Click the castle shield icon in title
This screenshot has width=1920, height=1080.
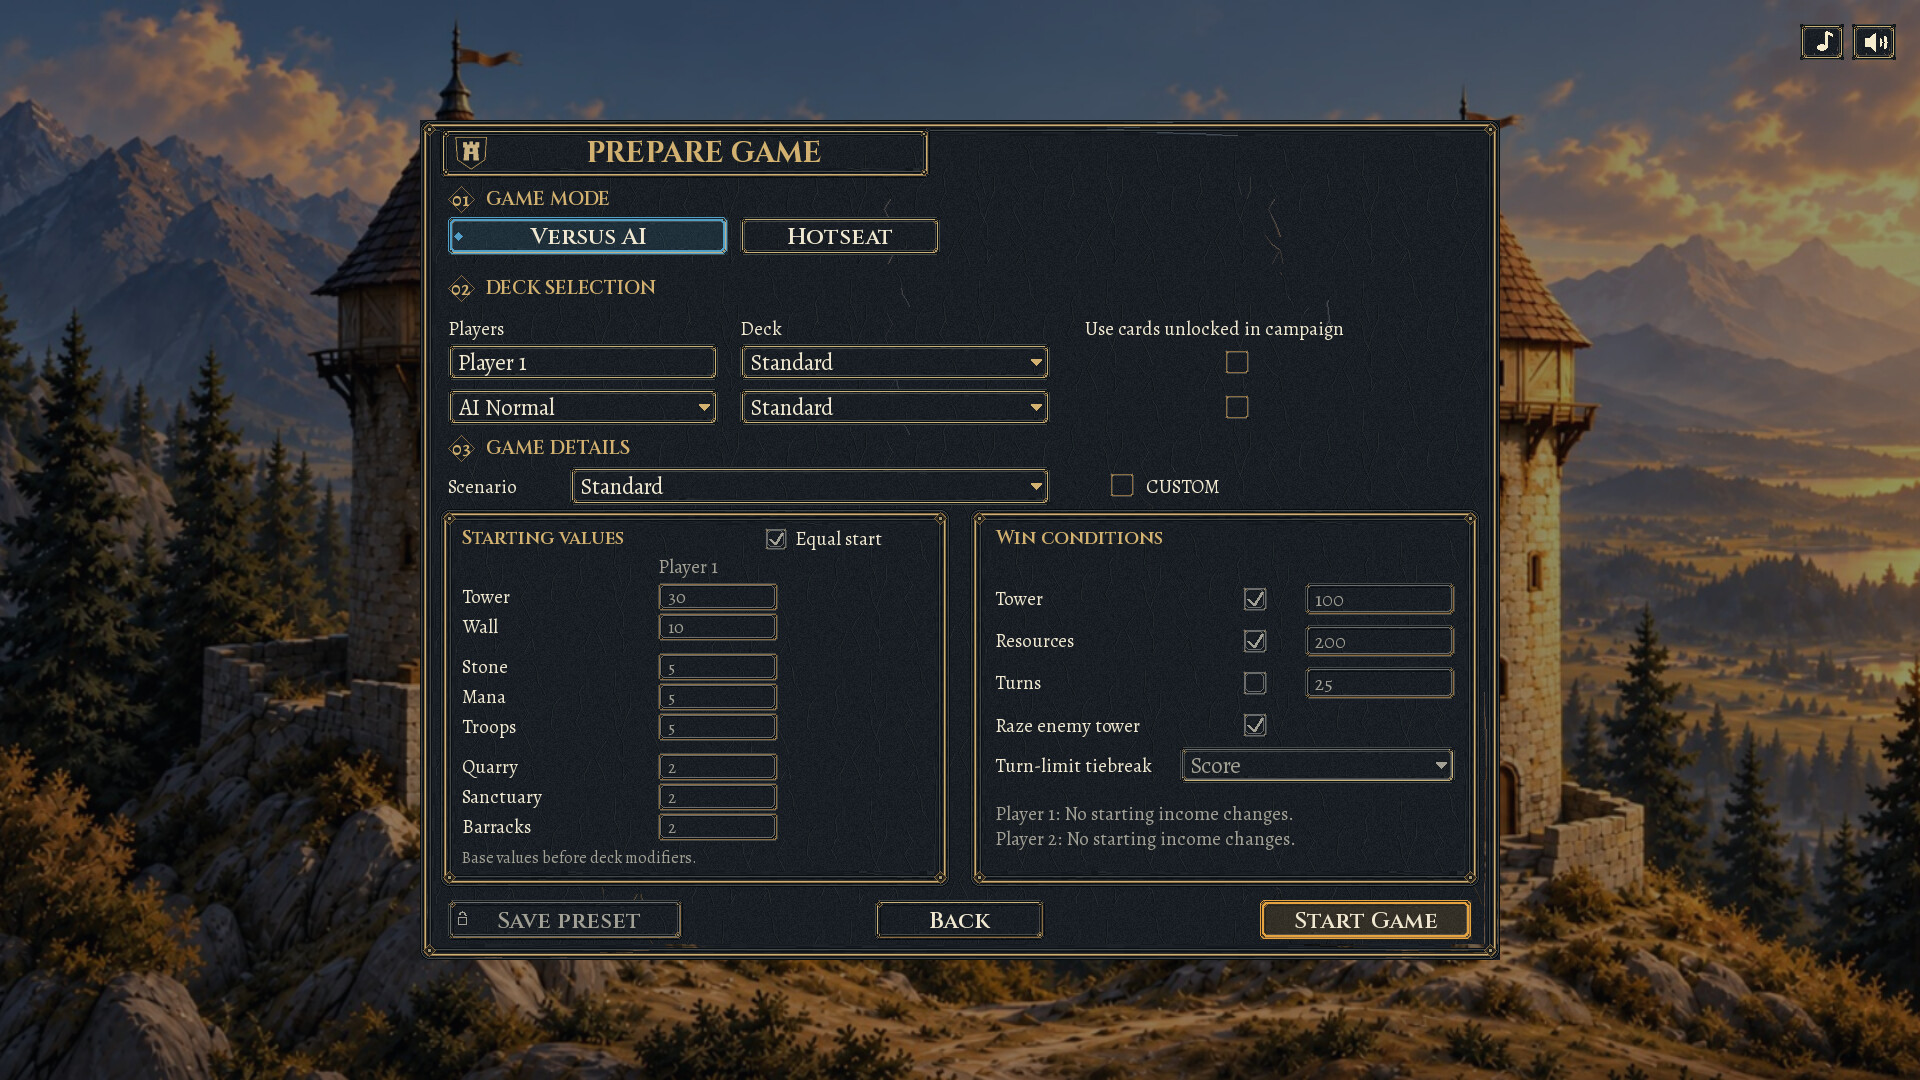(x=471, y=152)
